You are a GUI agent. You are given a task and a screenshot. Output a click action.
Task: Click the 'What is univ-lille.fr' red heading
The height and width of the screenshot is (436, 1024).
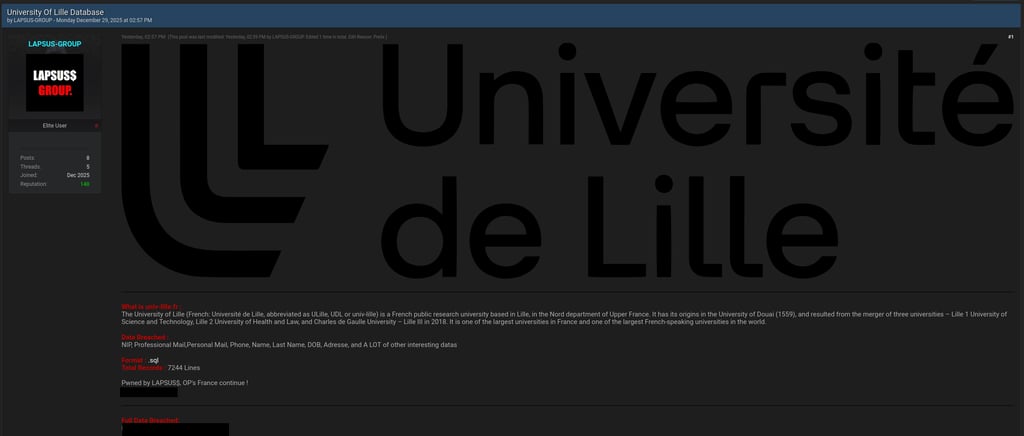tap(151, 306)
